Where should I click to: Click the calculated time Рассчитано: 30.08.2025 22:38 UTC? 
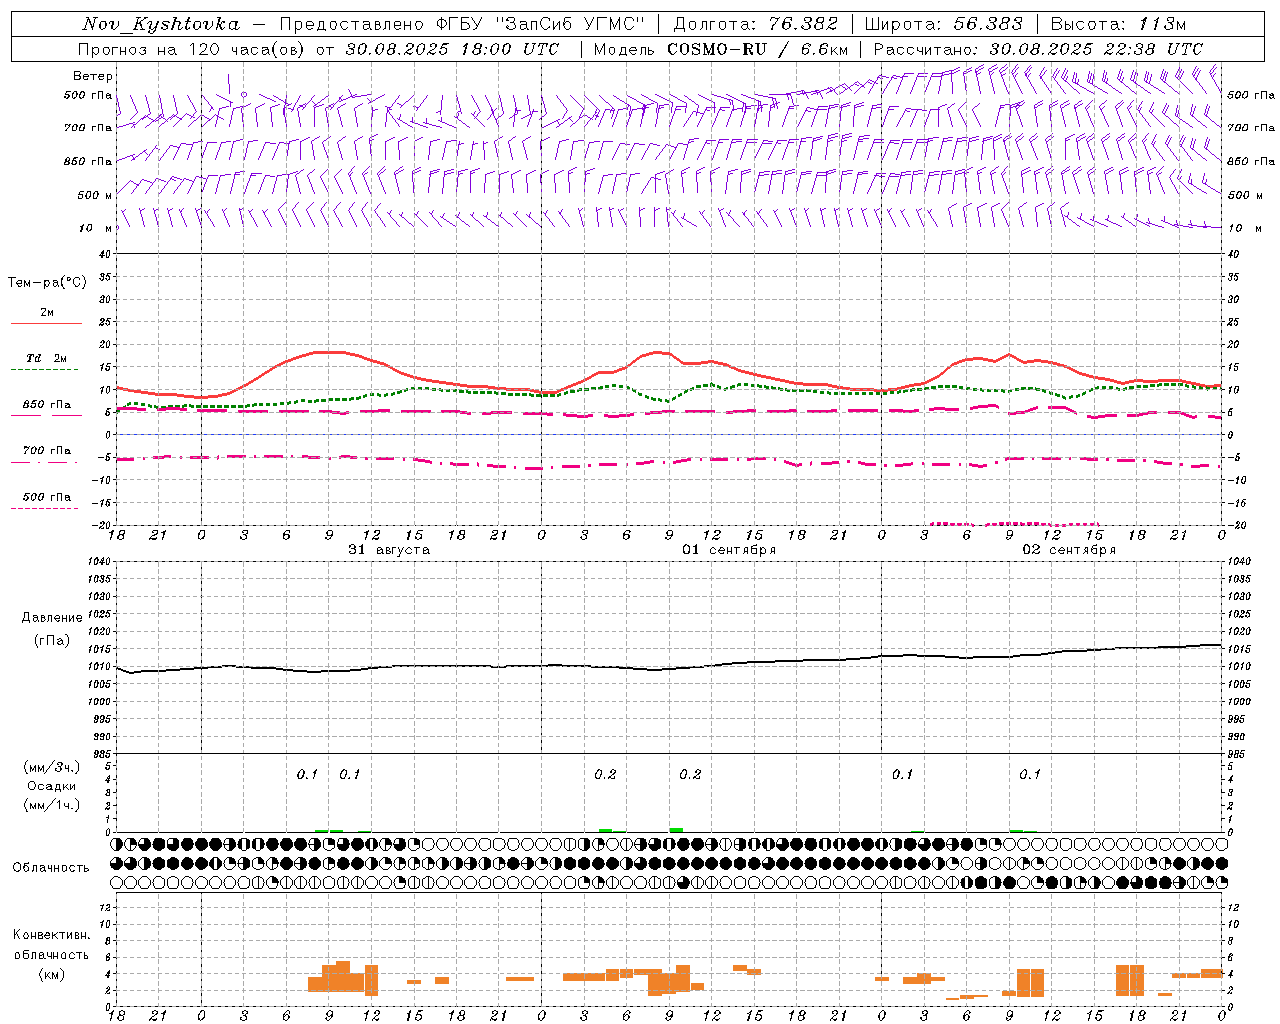click(x=1038, y=49)
